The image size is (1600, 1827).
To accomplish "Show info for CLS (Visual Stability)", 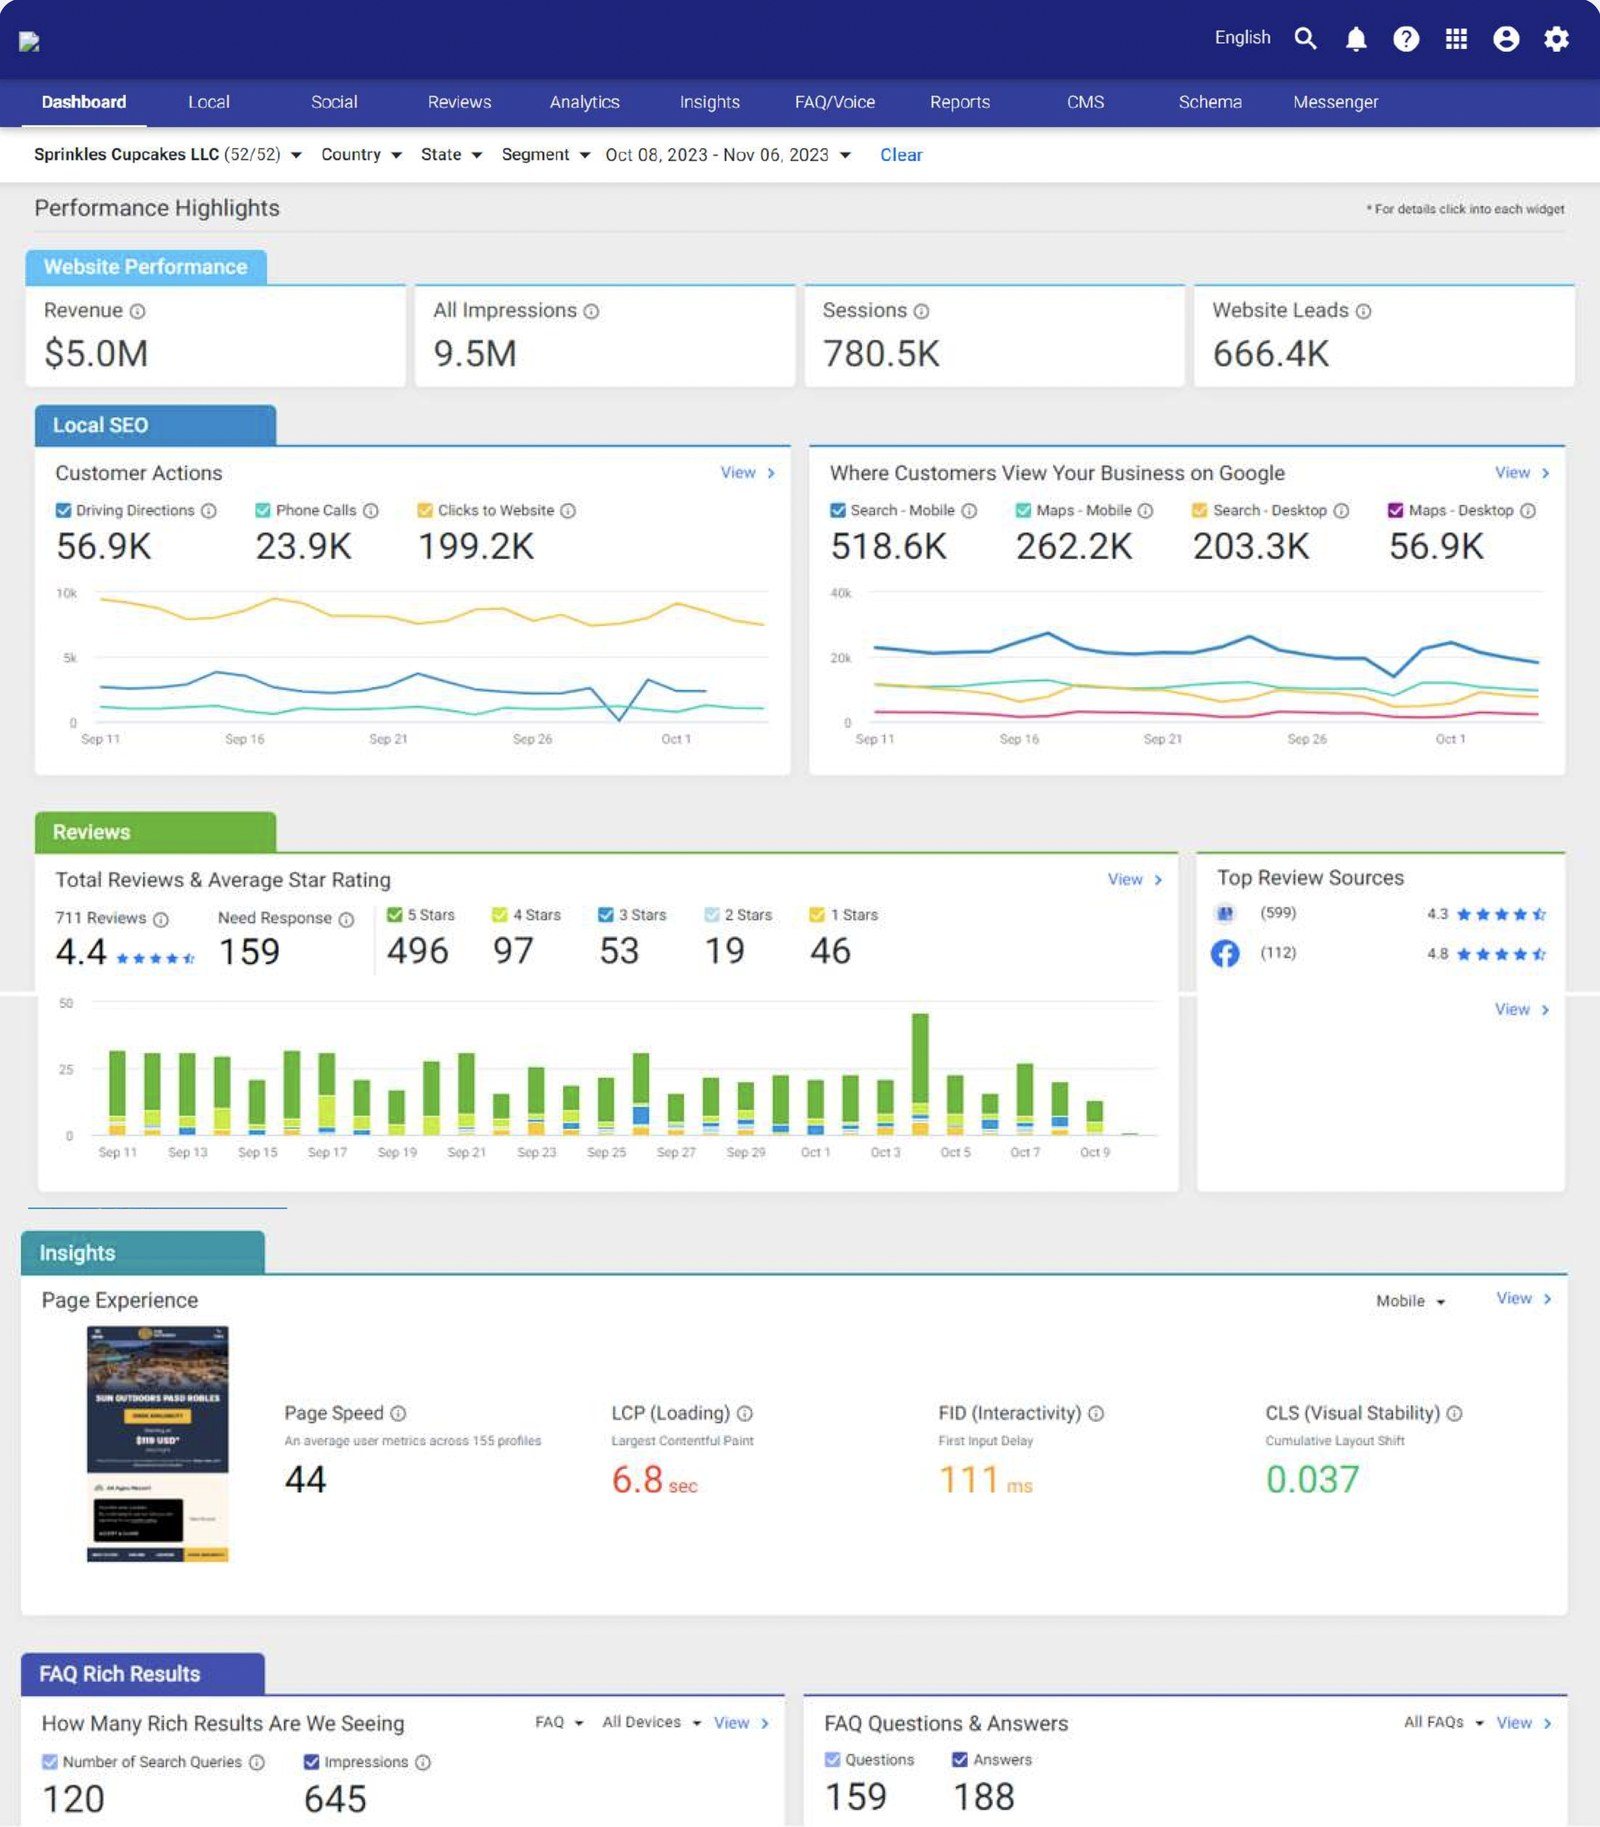I will coord(1455,1413).
